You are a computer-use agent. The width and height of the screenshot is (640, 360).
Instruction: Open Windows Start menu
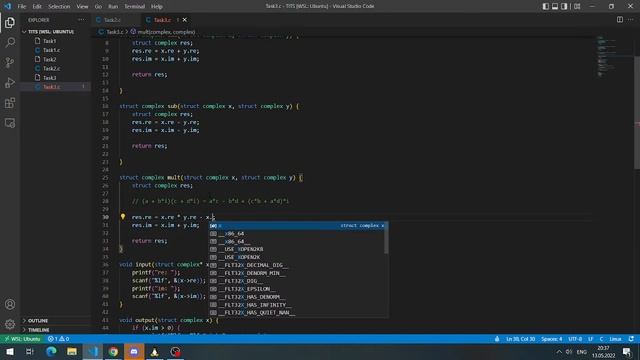click(x=10, y=351)
